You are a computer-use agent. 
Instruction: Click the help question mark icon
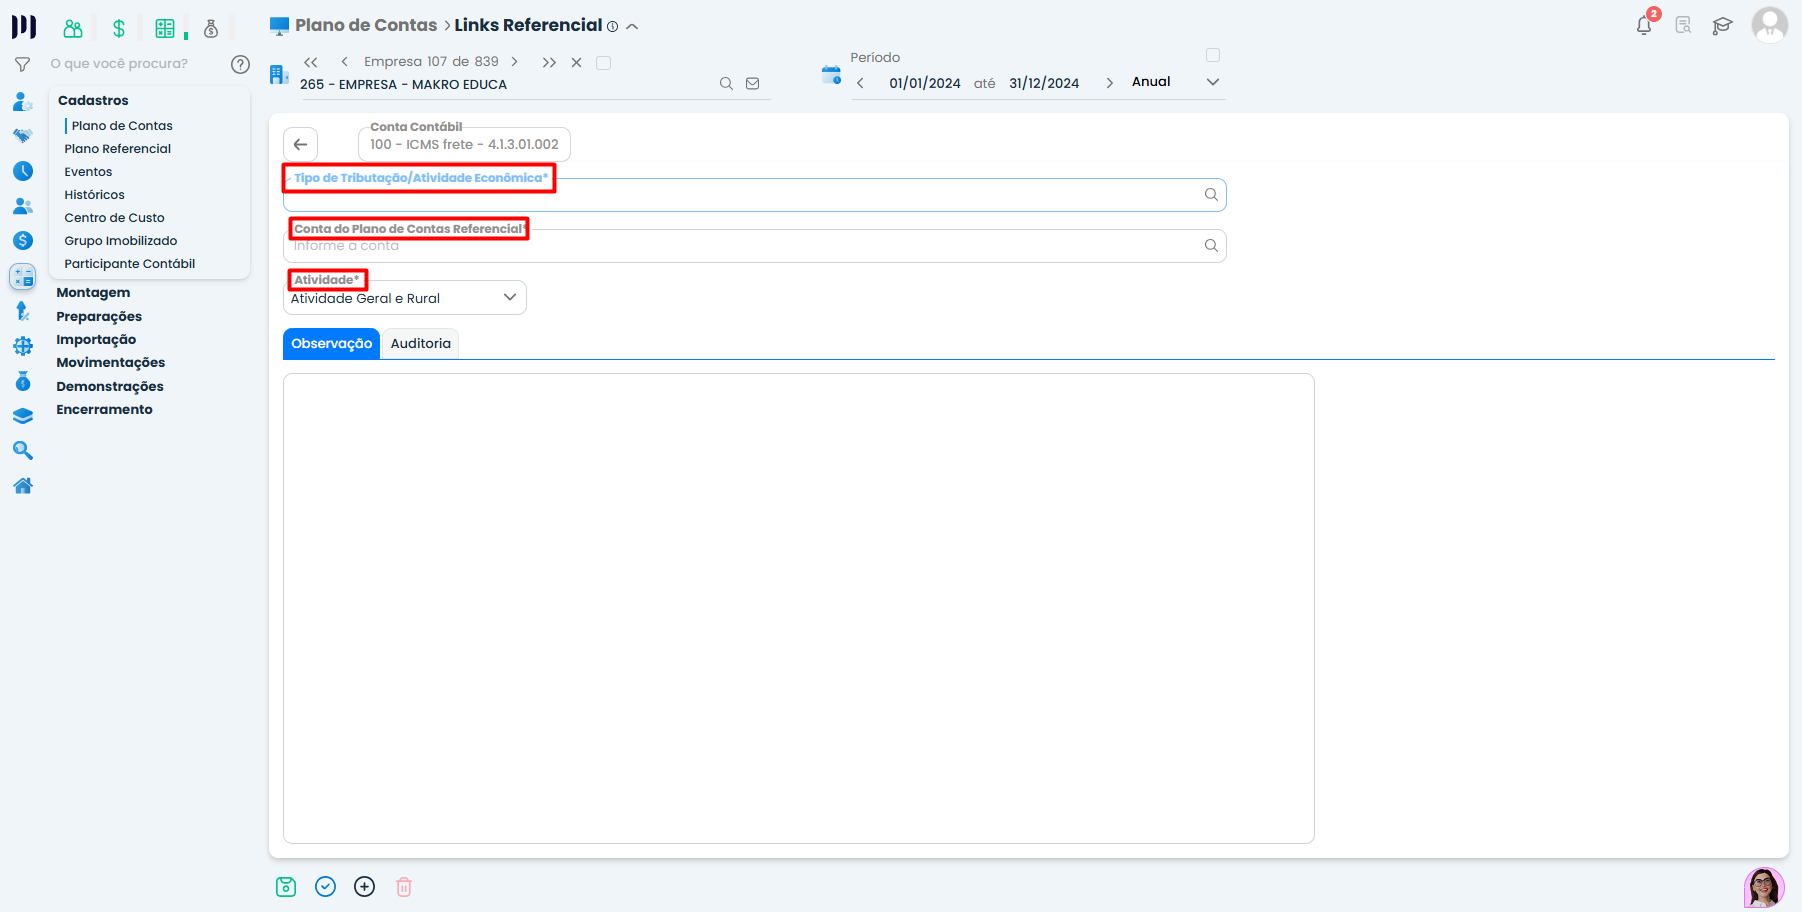pyautogui.click(x=240, y=64)
